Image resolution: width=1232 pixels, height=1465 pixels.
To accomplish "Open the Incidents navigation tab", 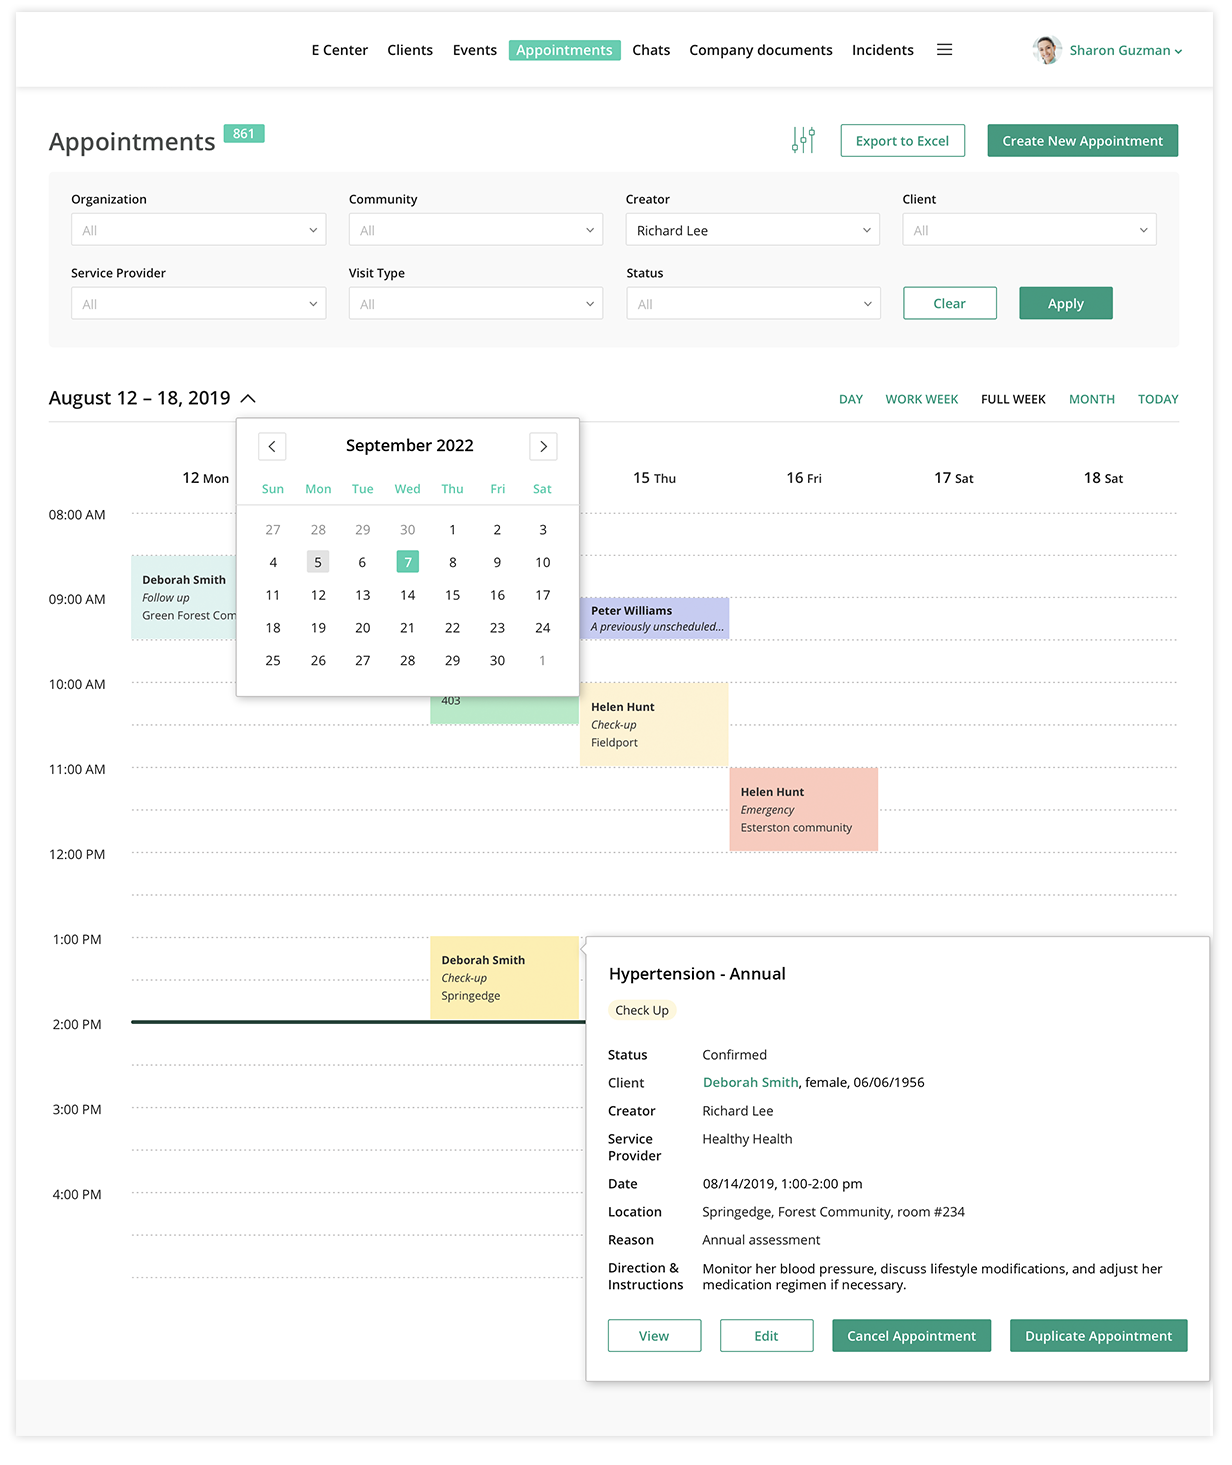I will (882, 50).
